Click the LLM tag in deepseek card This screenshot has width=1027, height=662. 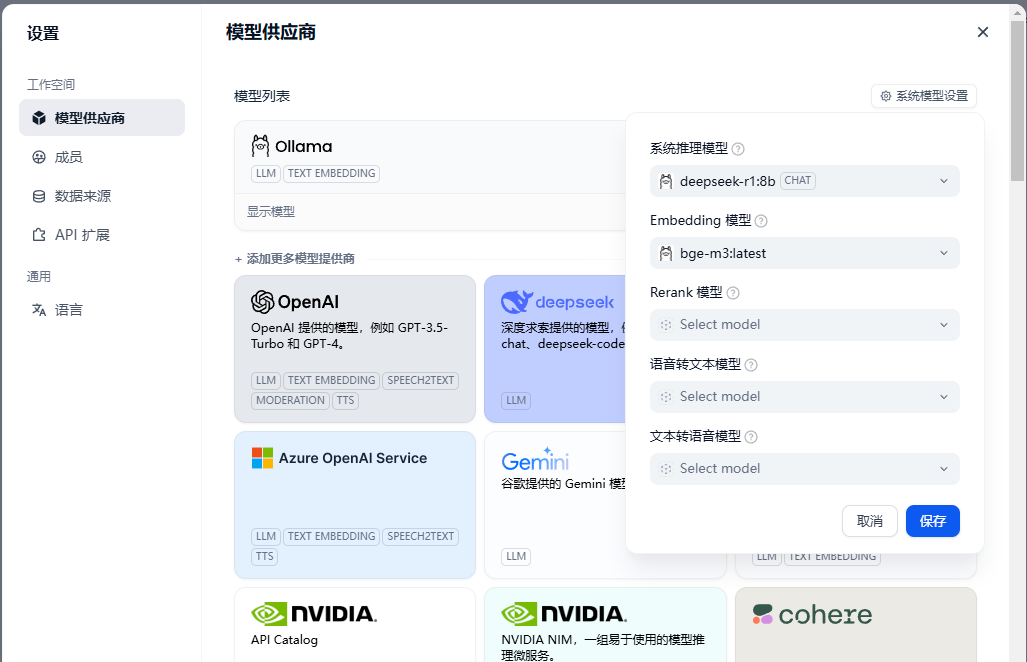[x=516, y=400]
